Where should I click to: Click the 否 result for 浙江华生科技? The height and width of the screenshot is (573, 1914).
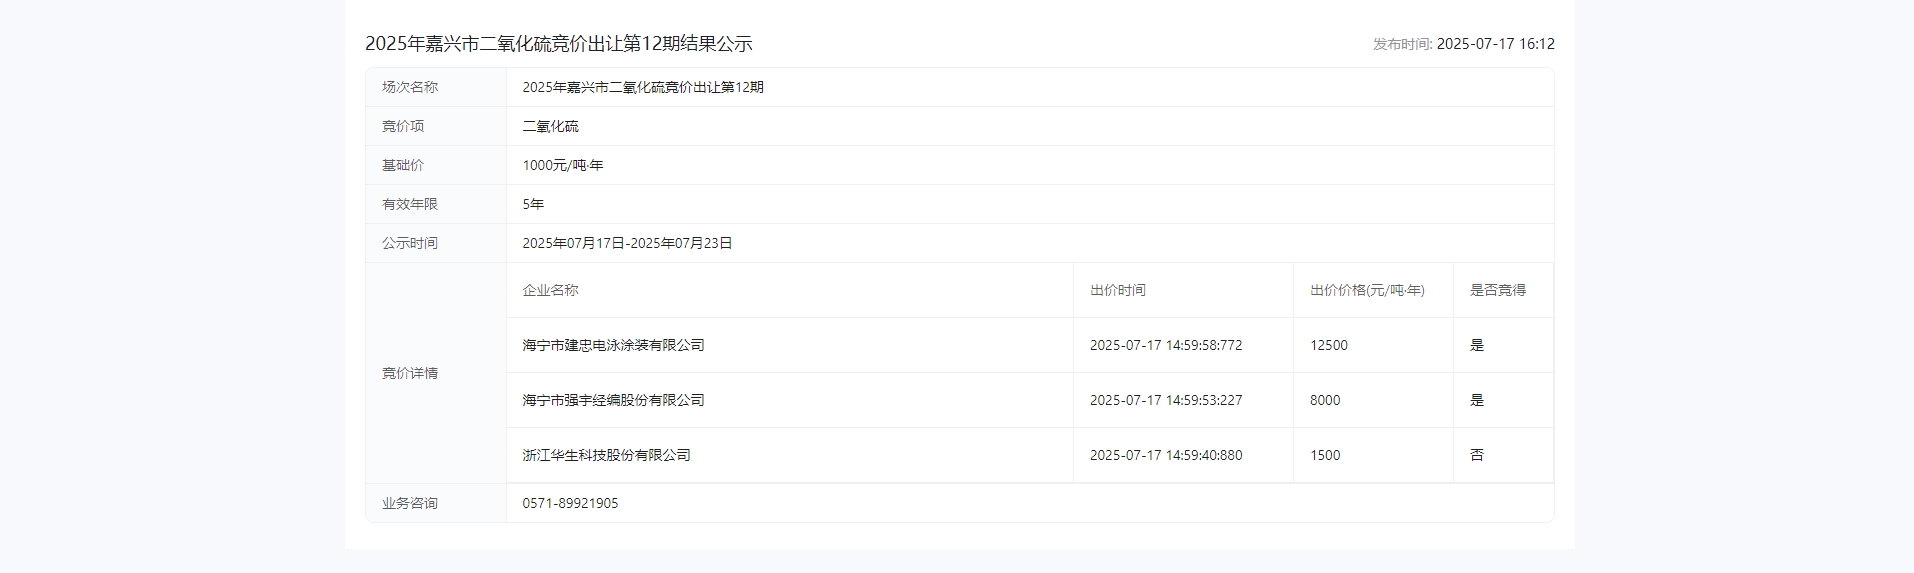1476,455
